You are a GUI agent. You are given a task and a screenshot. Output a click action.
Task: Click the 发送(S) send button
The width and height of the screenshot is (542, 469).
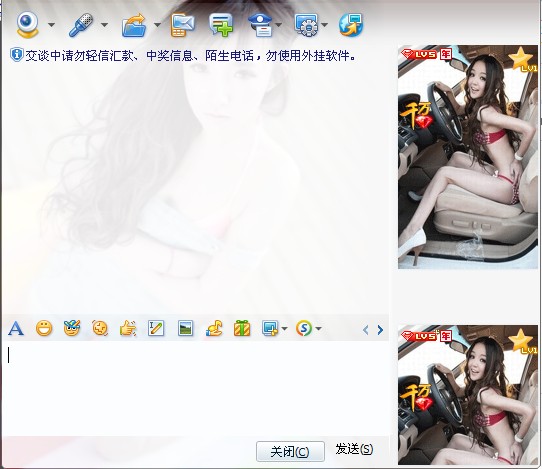tap(354, 449)
